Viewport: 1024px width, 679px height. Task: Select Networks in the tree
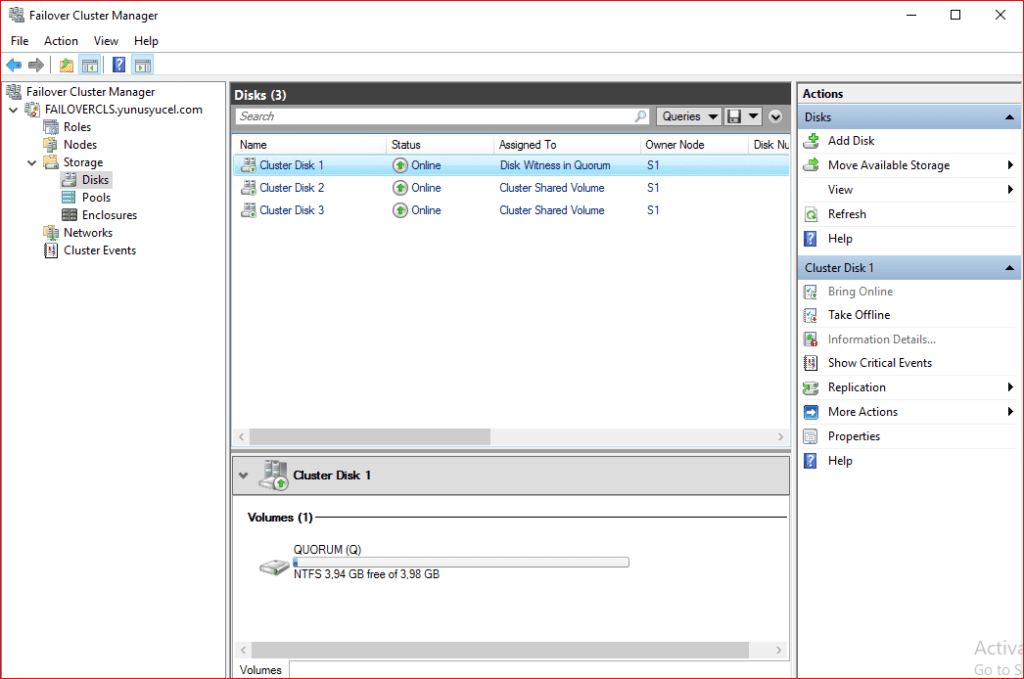[x=88, y=232]
